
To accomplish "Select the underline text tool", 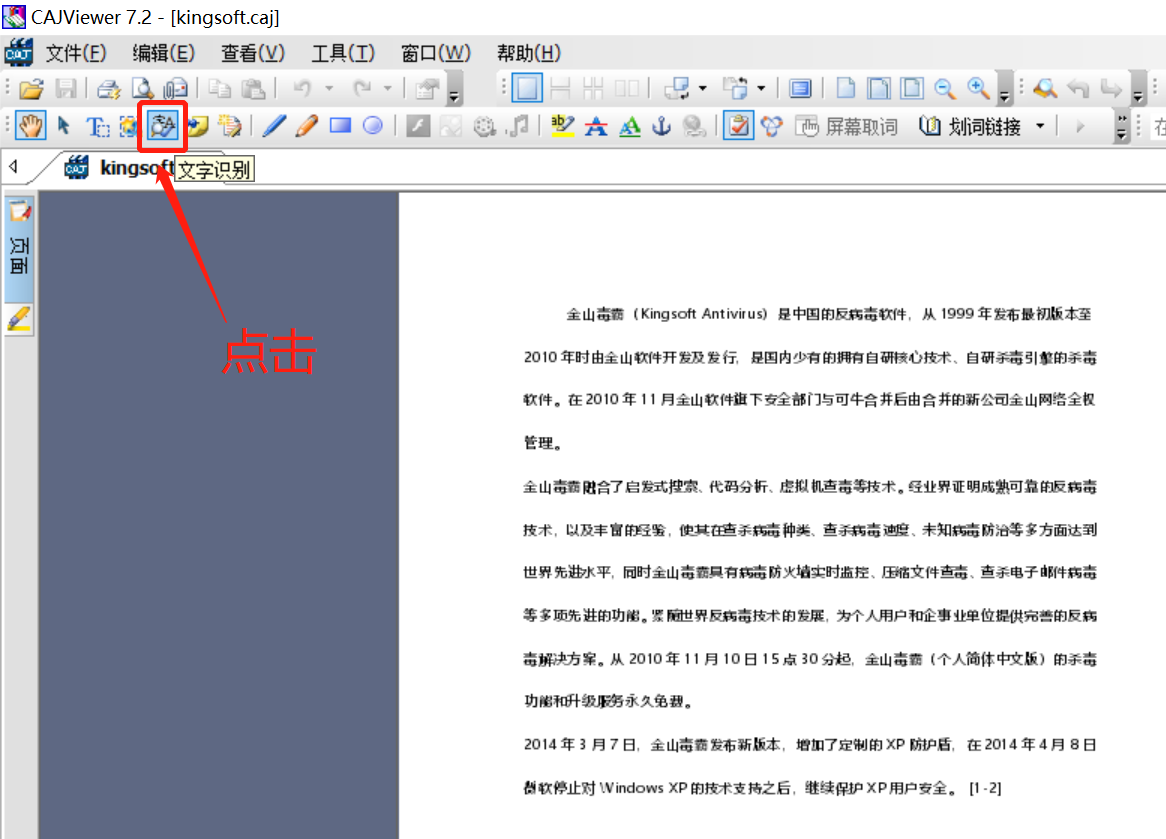I will click(629, 126).
